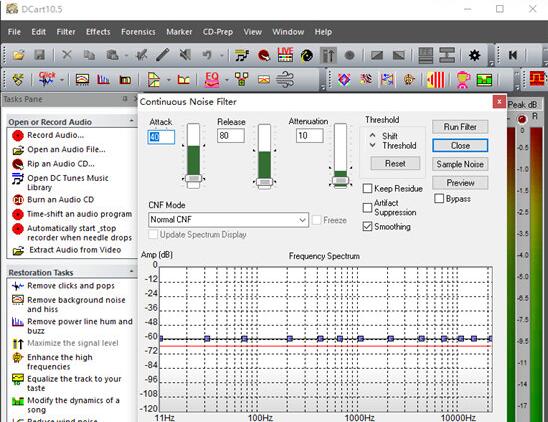Click the Attenuation value input field
Viewport: 548px width, 422px height.
click(x=310, y=136)
